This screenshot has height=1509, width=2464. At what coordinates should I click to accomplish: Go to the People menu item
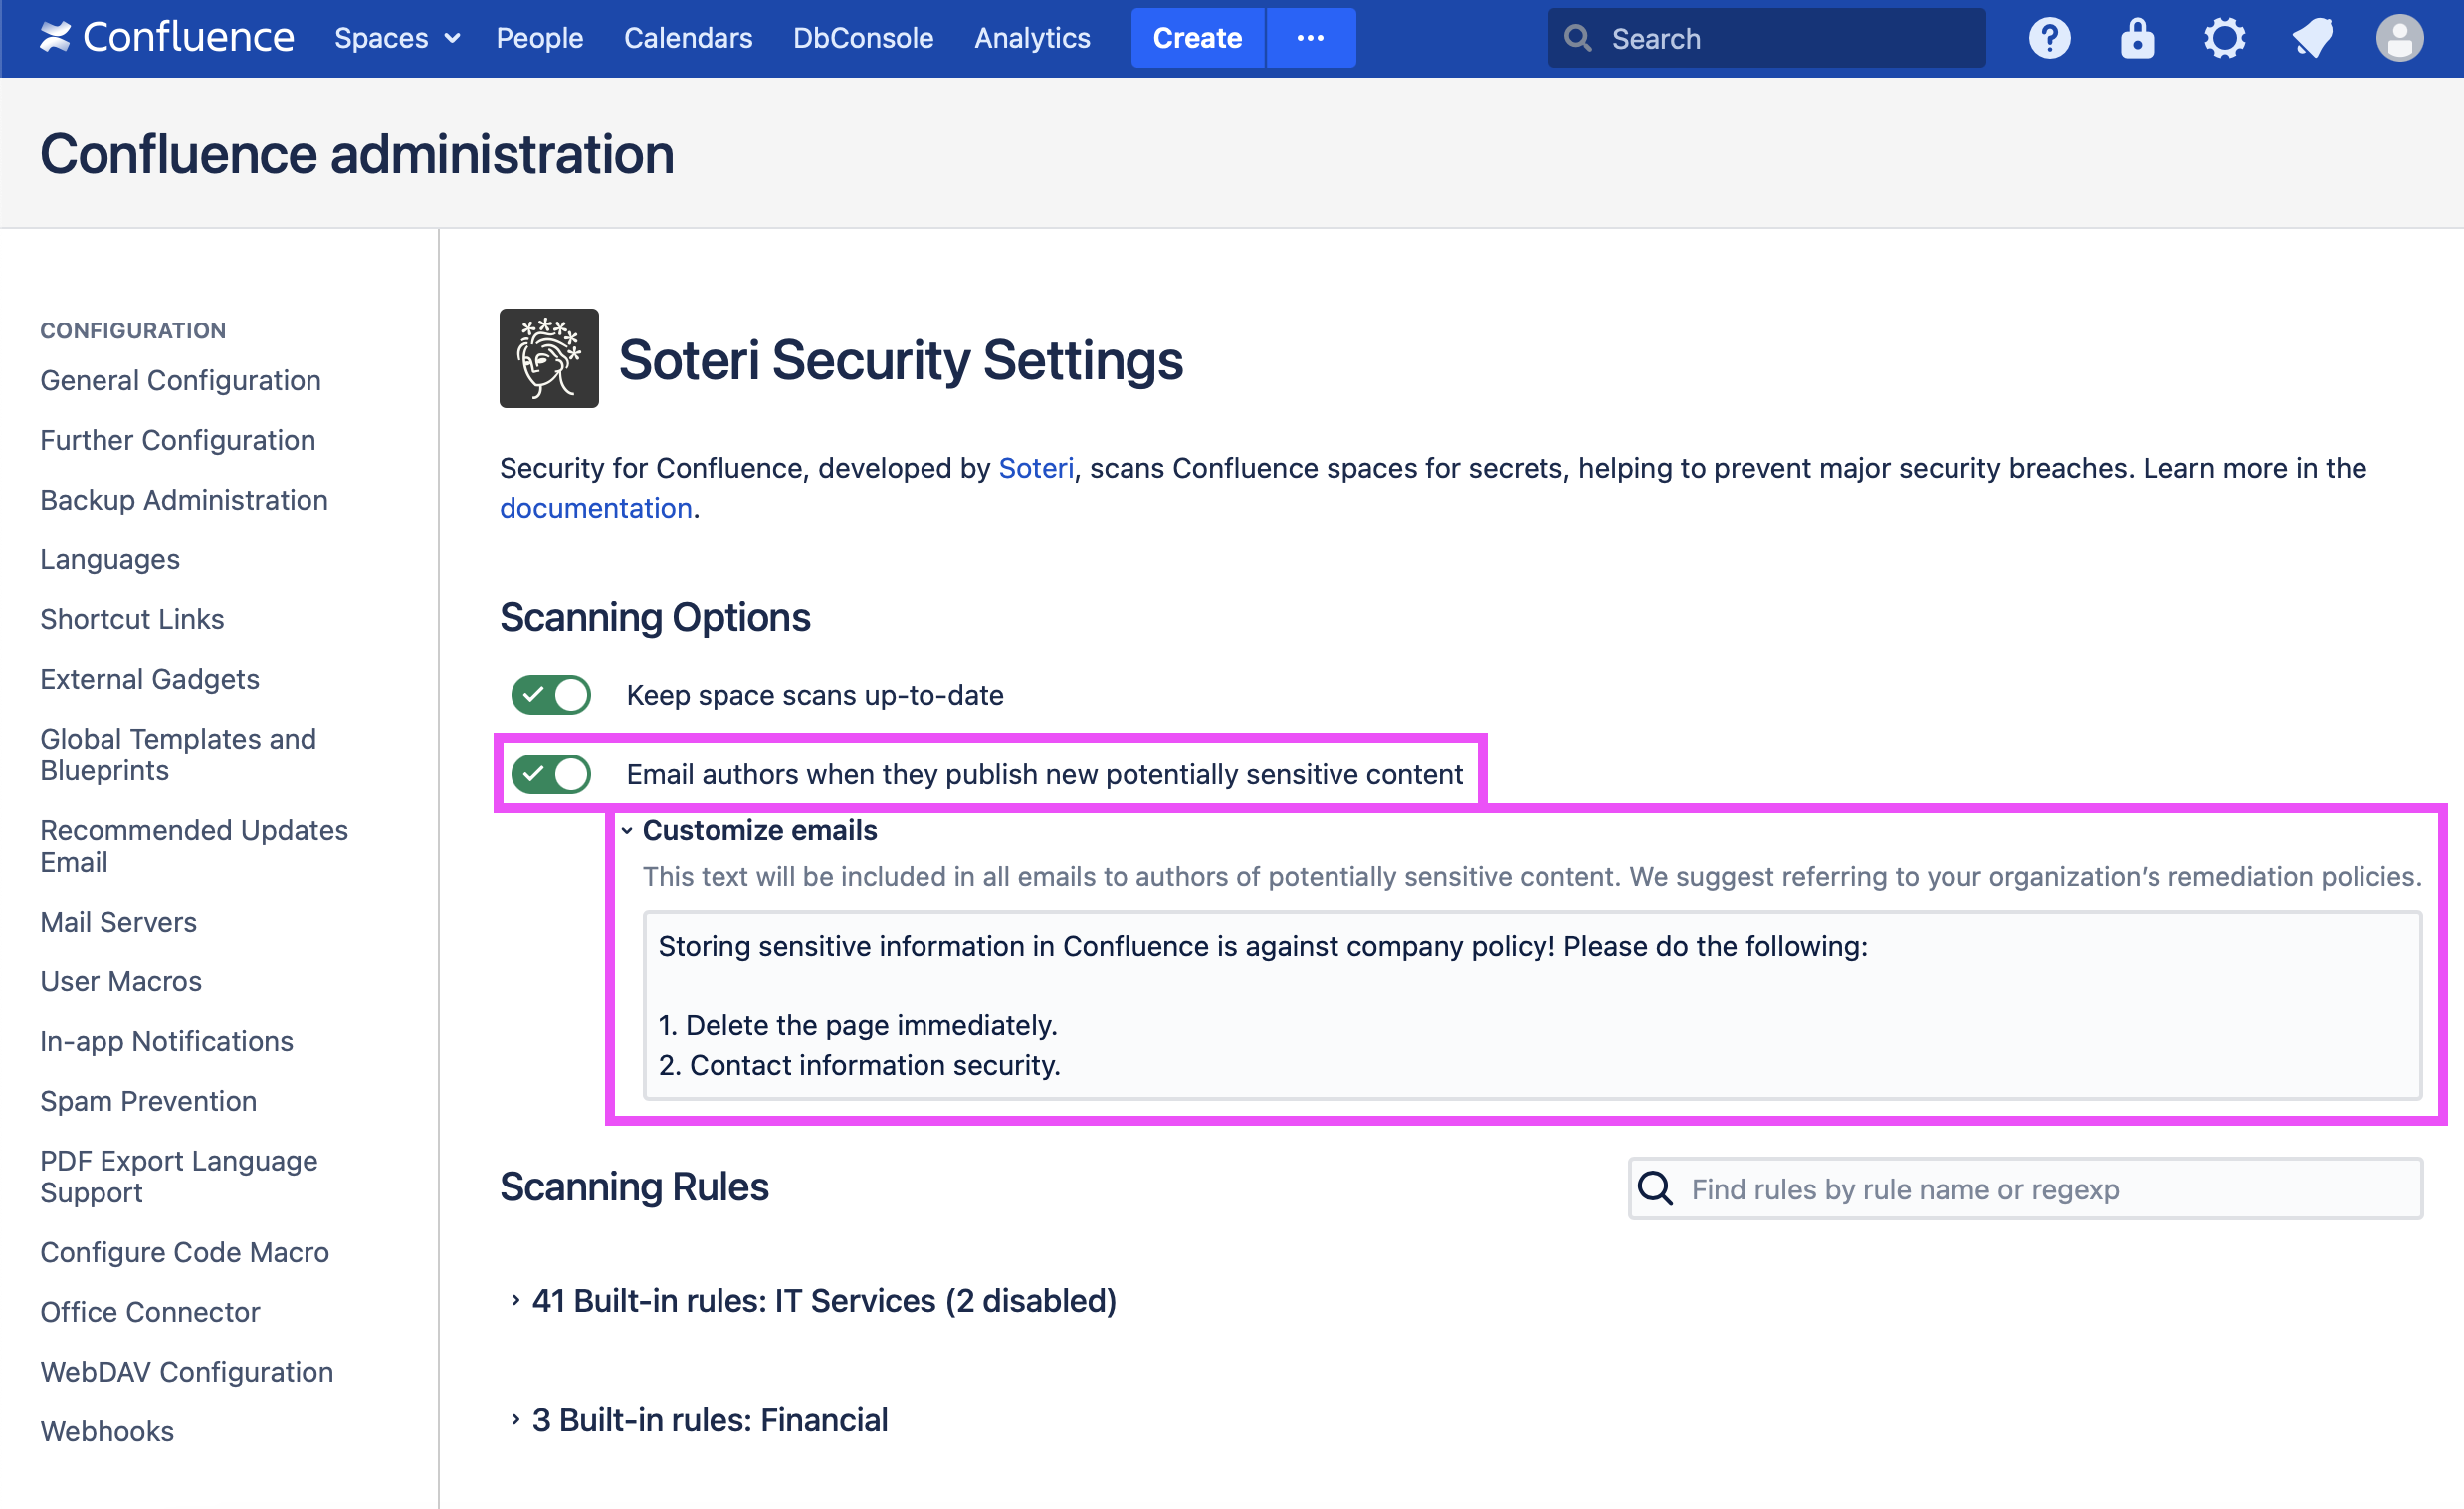pyautogui.click(x=539, y=38)
